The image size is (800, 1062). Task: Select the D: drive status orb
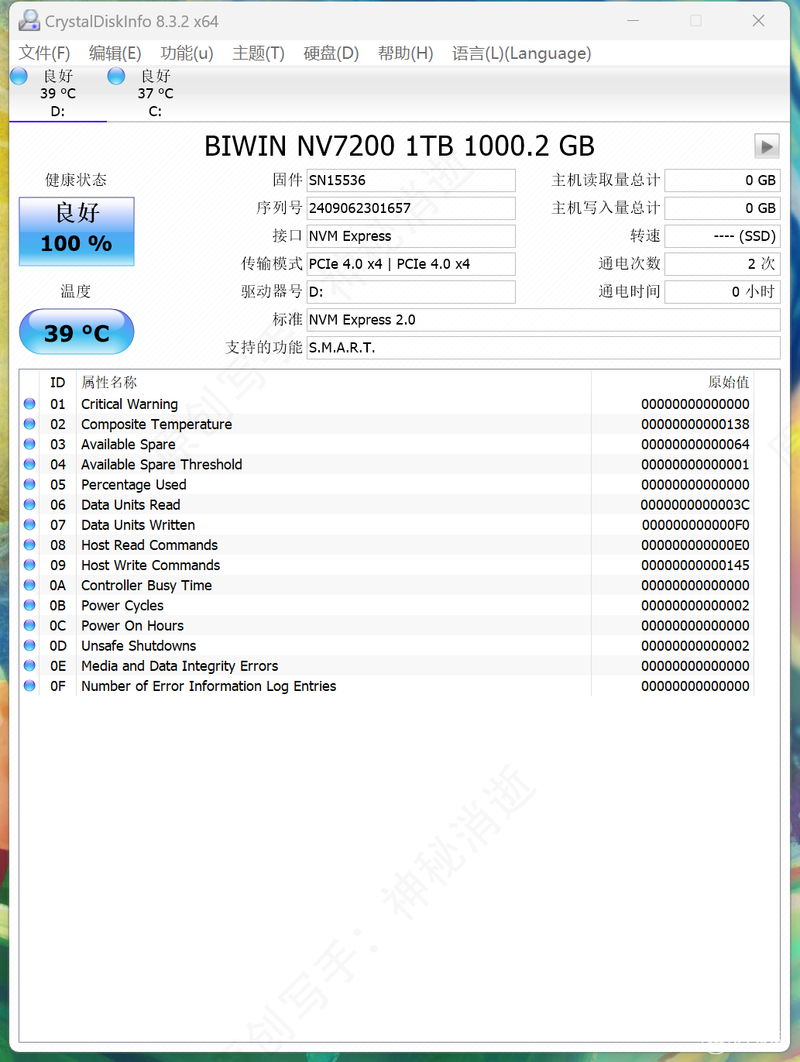coord(20,76)
